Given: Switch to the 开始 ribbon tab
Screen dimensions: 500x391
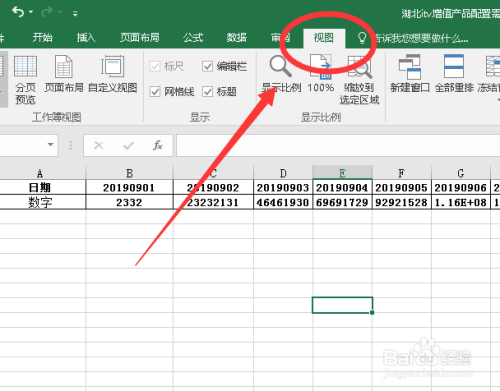Looking at the screenshot, I should [x=42, y=37].
